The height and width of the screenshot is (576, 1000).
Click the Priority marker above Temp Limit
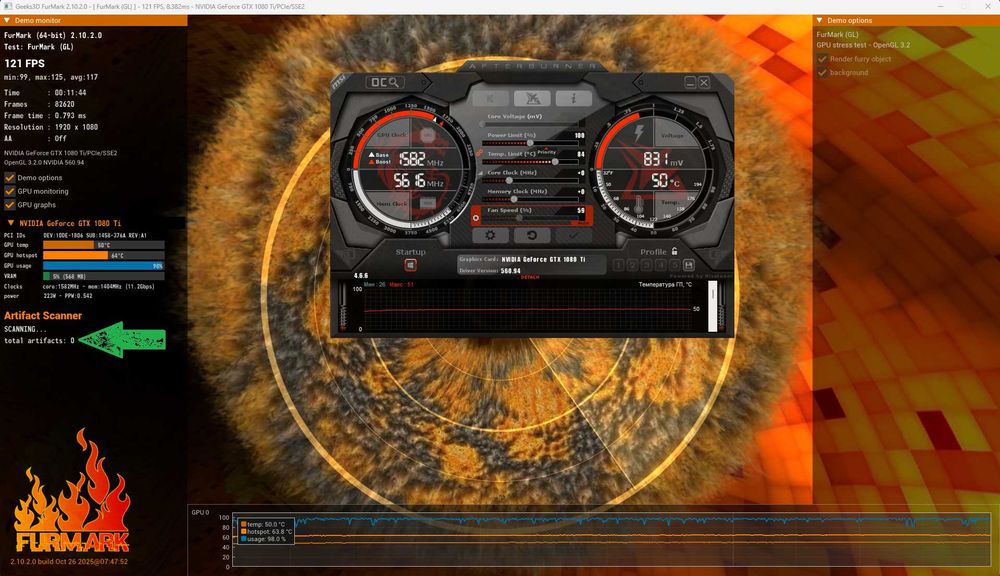(x=547, y=152)
